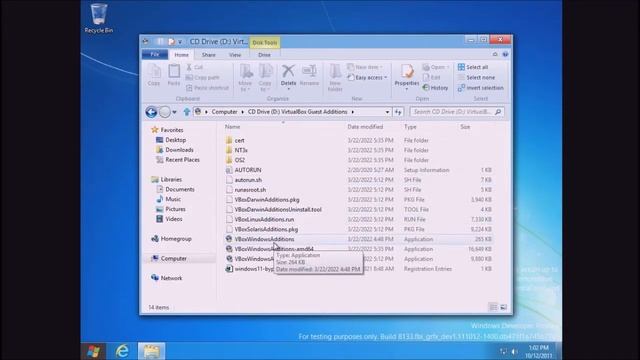Expand the Delete options arrow
Viewport: 640px width, 360px height.
288,89
